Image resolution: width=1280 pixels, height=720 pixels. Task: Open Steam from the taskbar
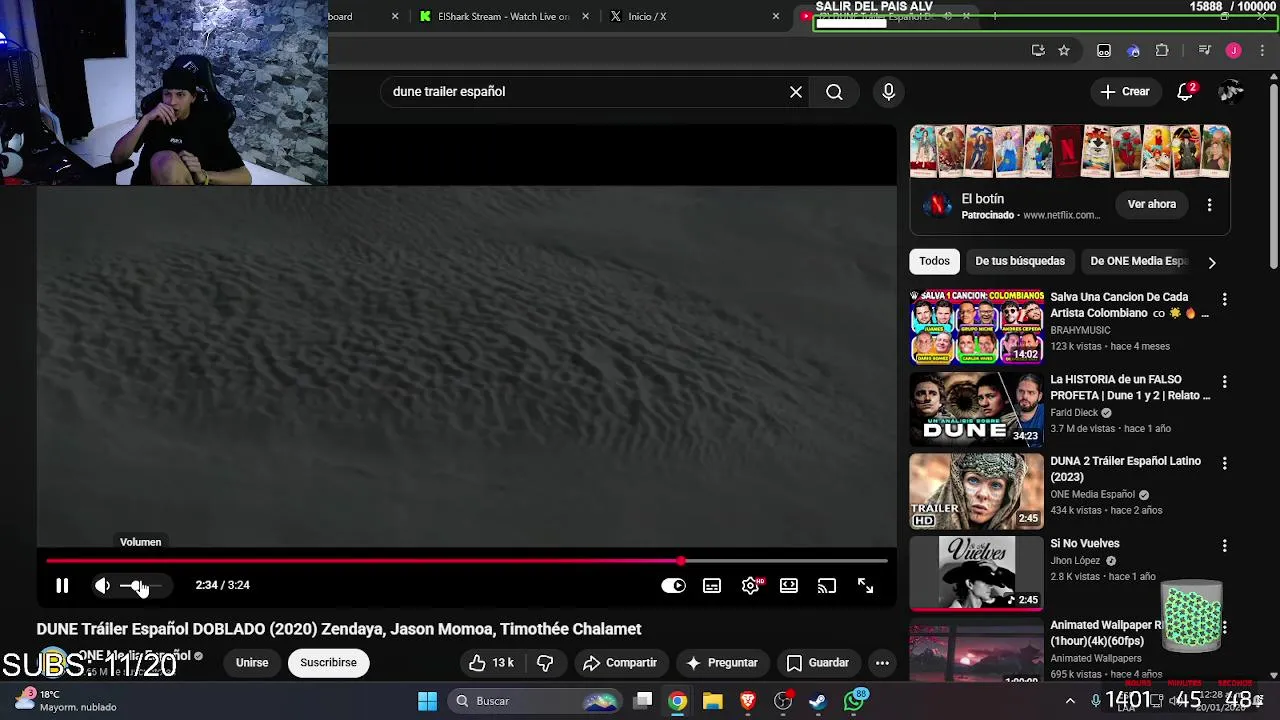818,701
